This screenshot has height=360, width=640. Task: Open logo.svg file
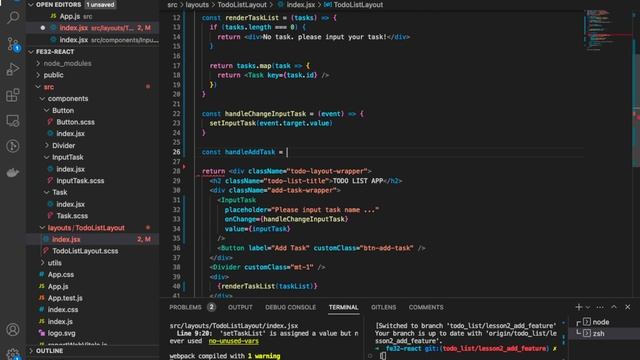[x=93, y=333]
